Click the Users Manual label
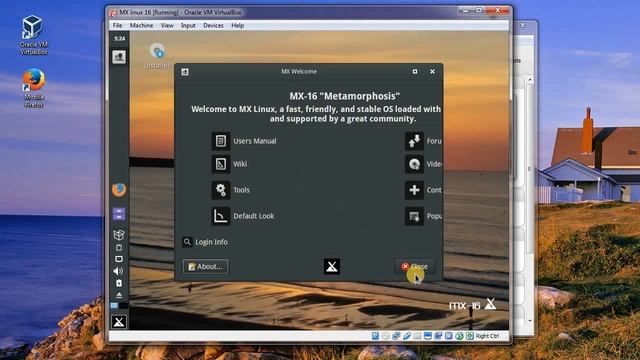This screenshot has width=640, height=360. click(255, 141)
